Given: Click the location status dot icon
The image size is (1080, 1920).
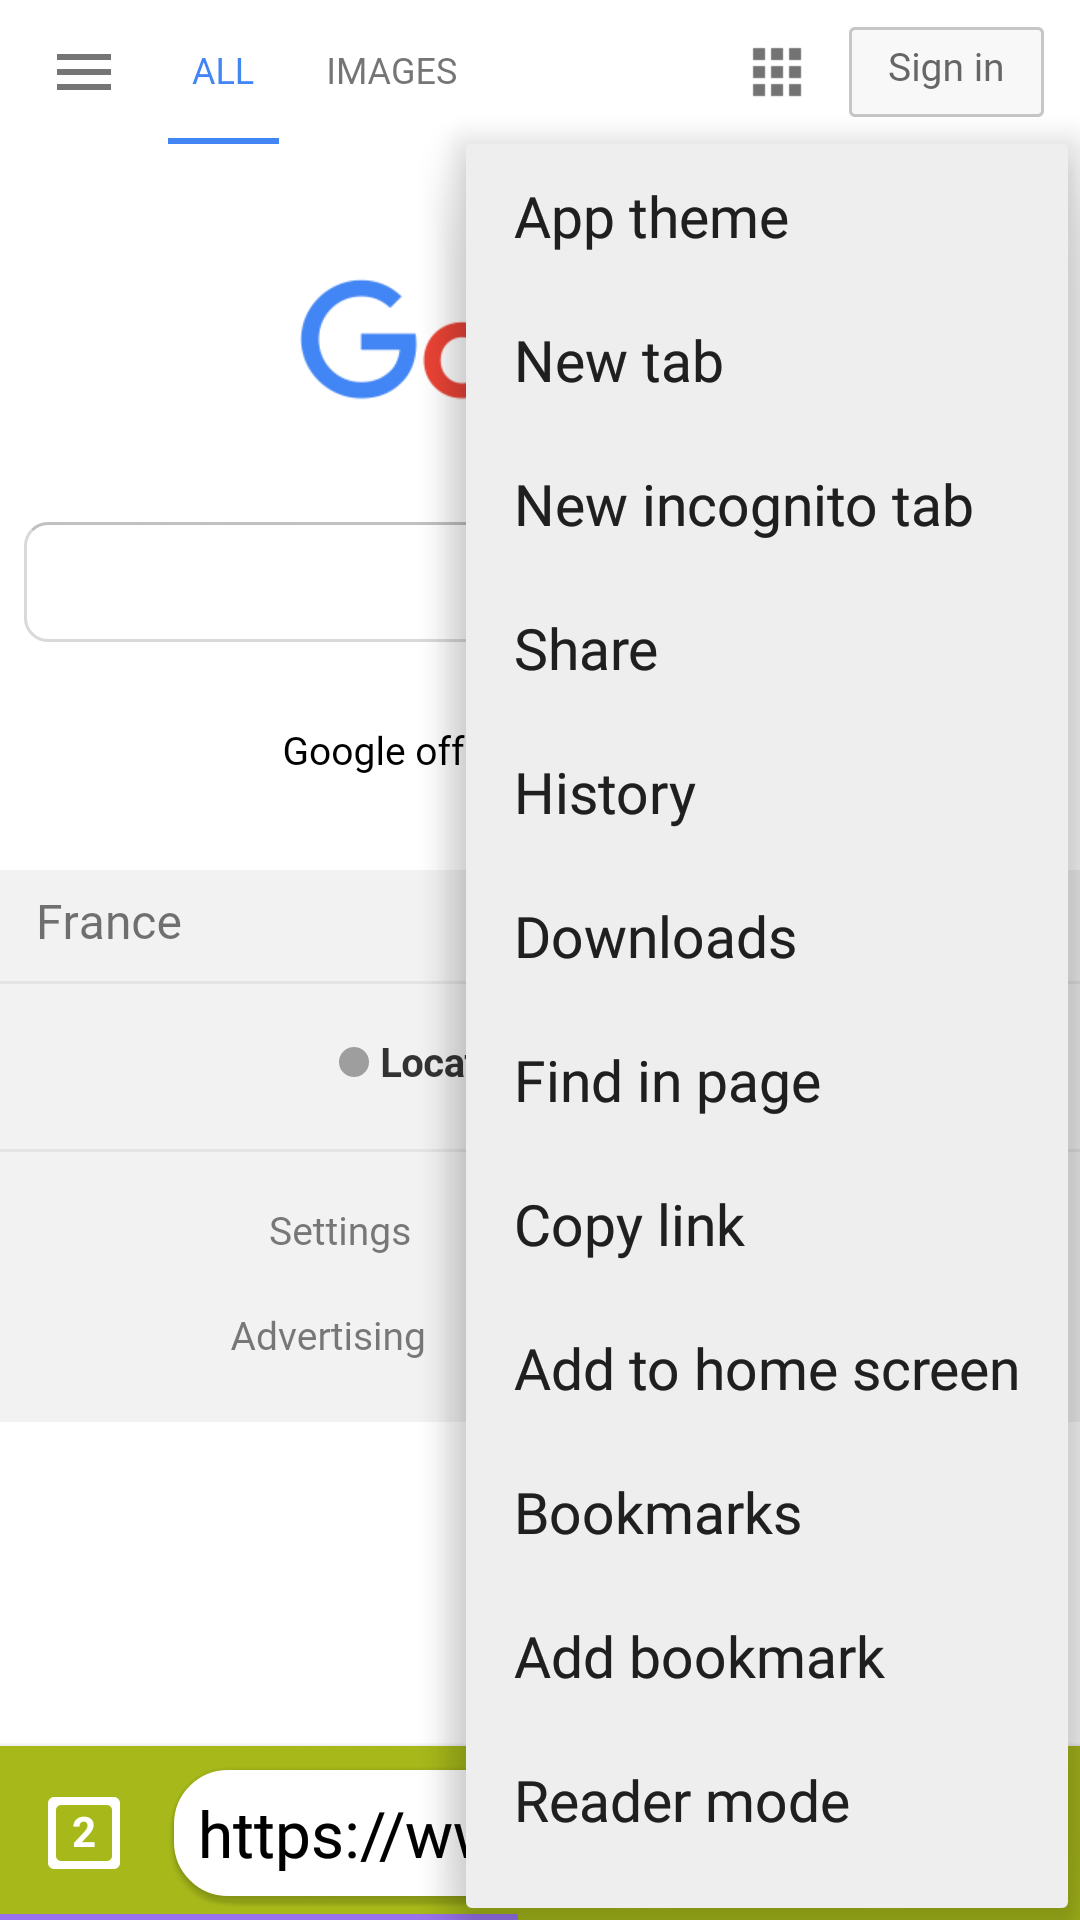Looking at the screenshot, I should coord(354,1062).
